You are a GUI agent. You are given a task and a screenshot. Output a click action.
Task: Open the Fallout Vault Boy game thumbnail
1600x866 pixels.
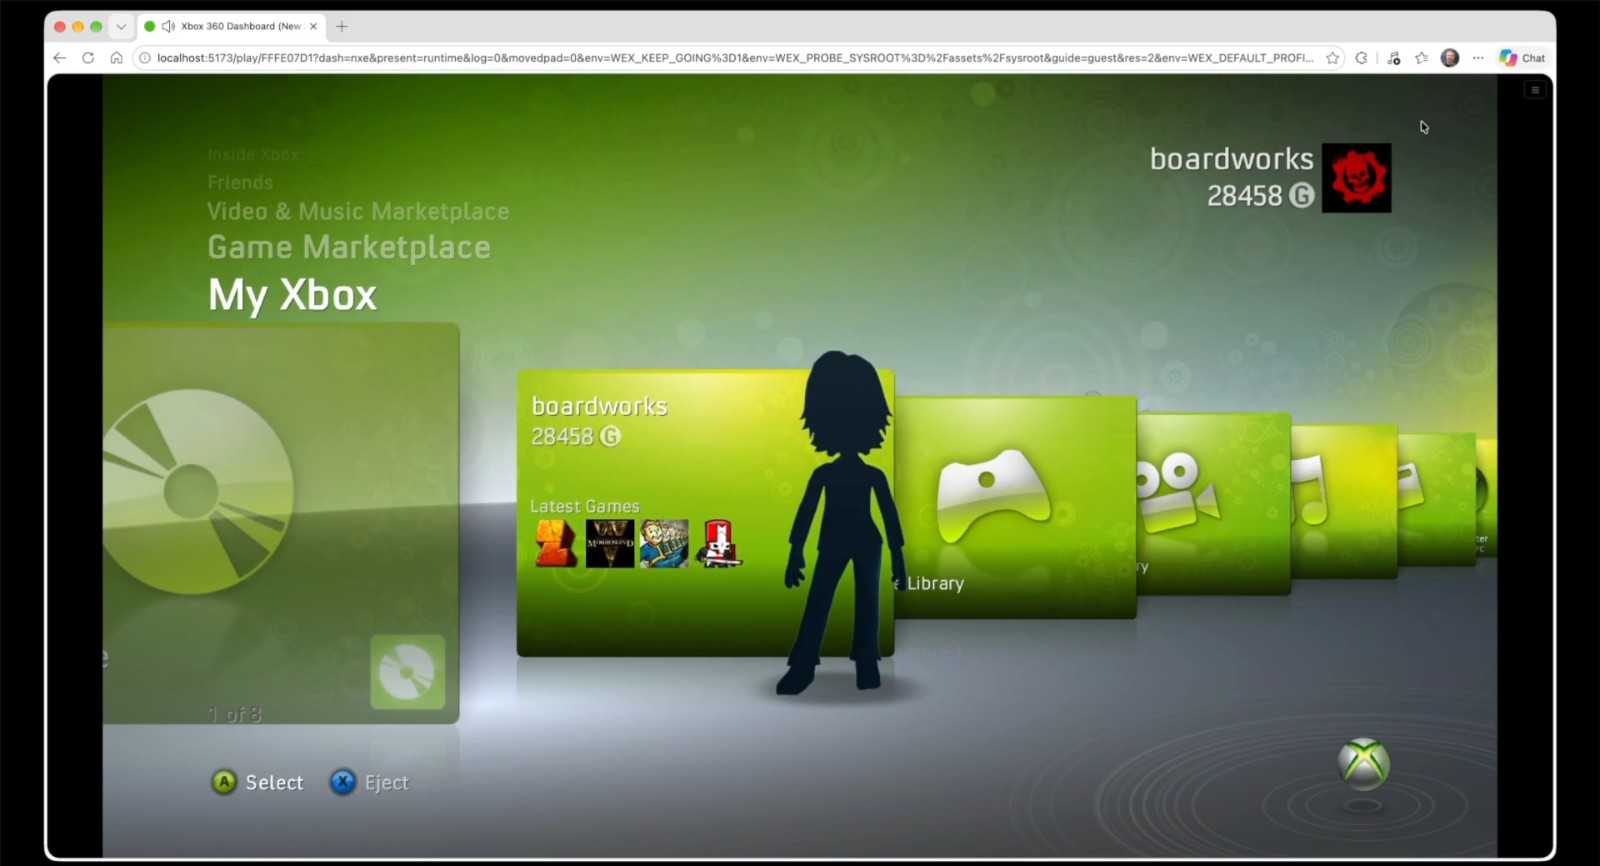click(664, 544)
